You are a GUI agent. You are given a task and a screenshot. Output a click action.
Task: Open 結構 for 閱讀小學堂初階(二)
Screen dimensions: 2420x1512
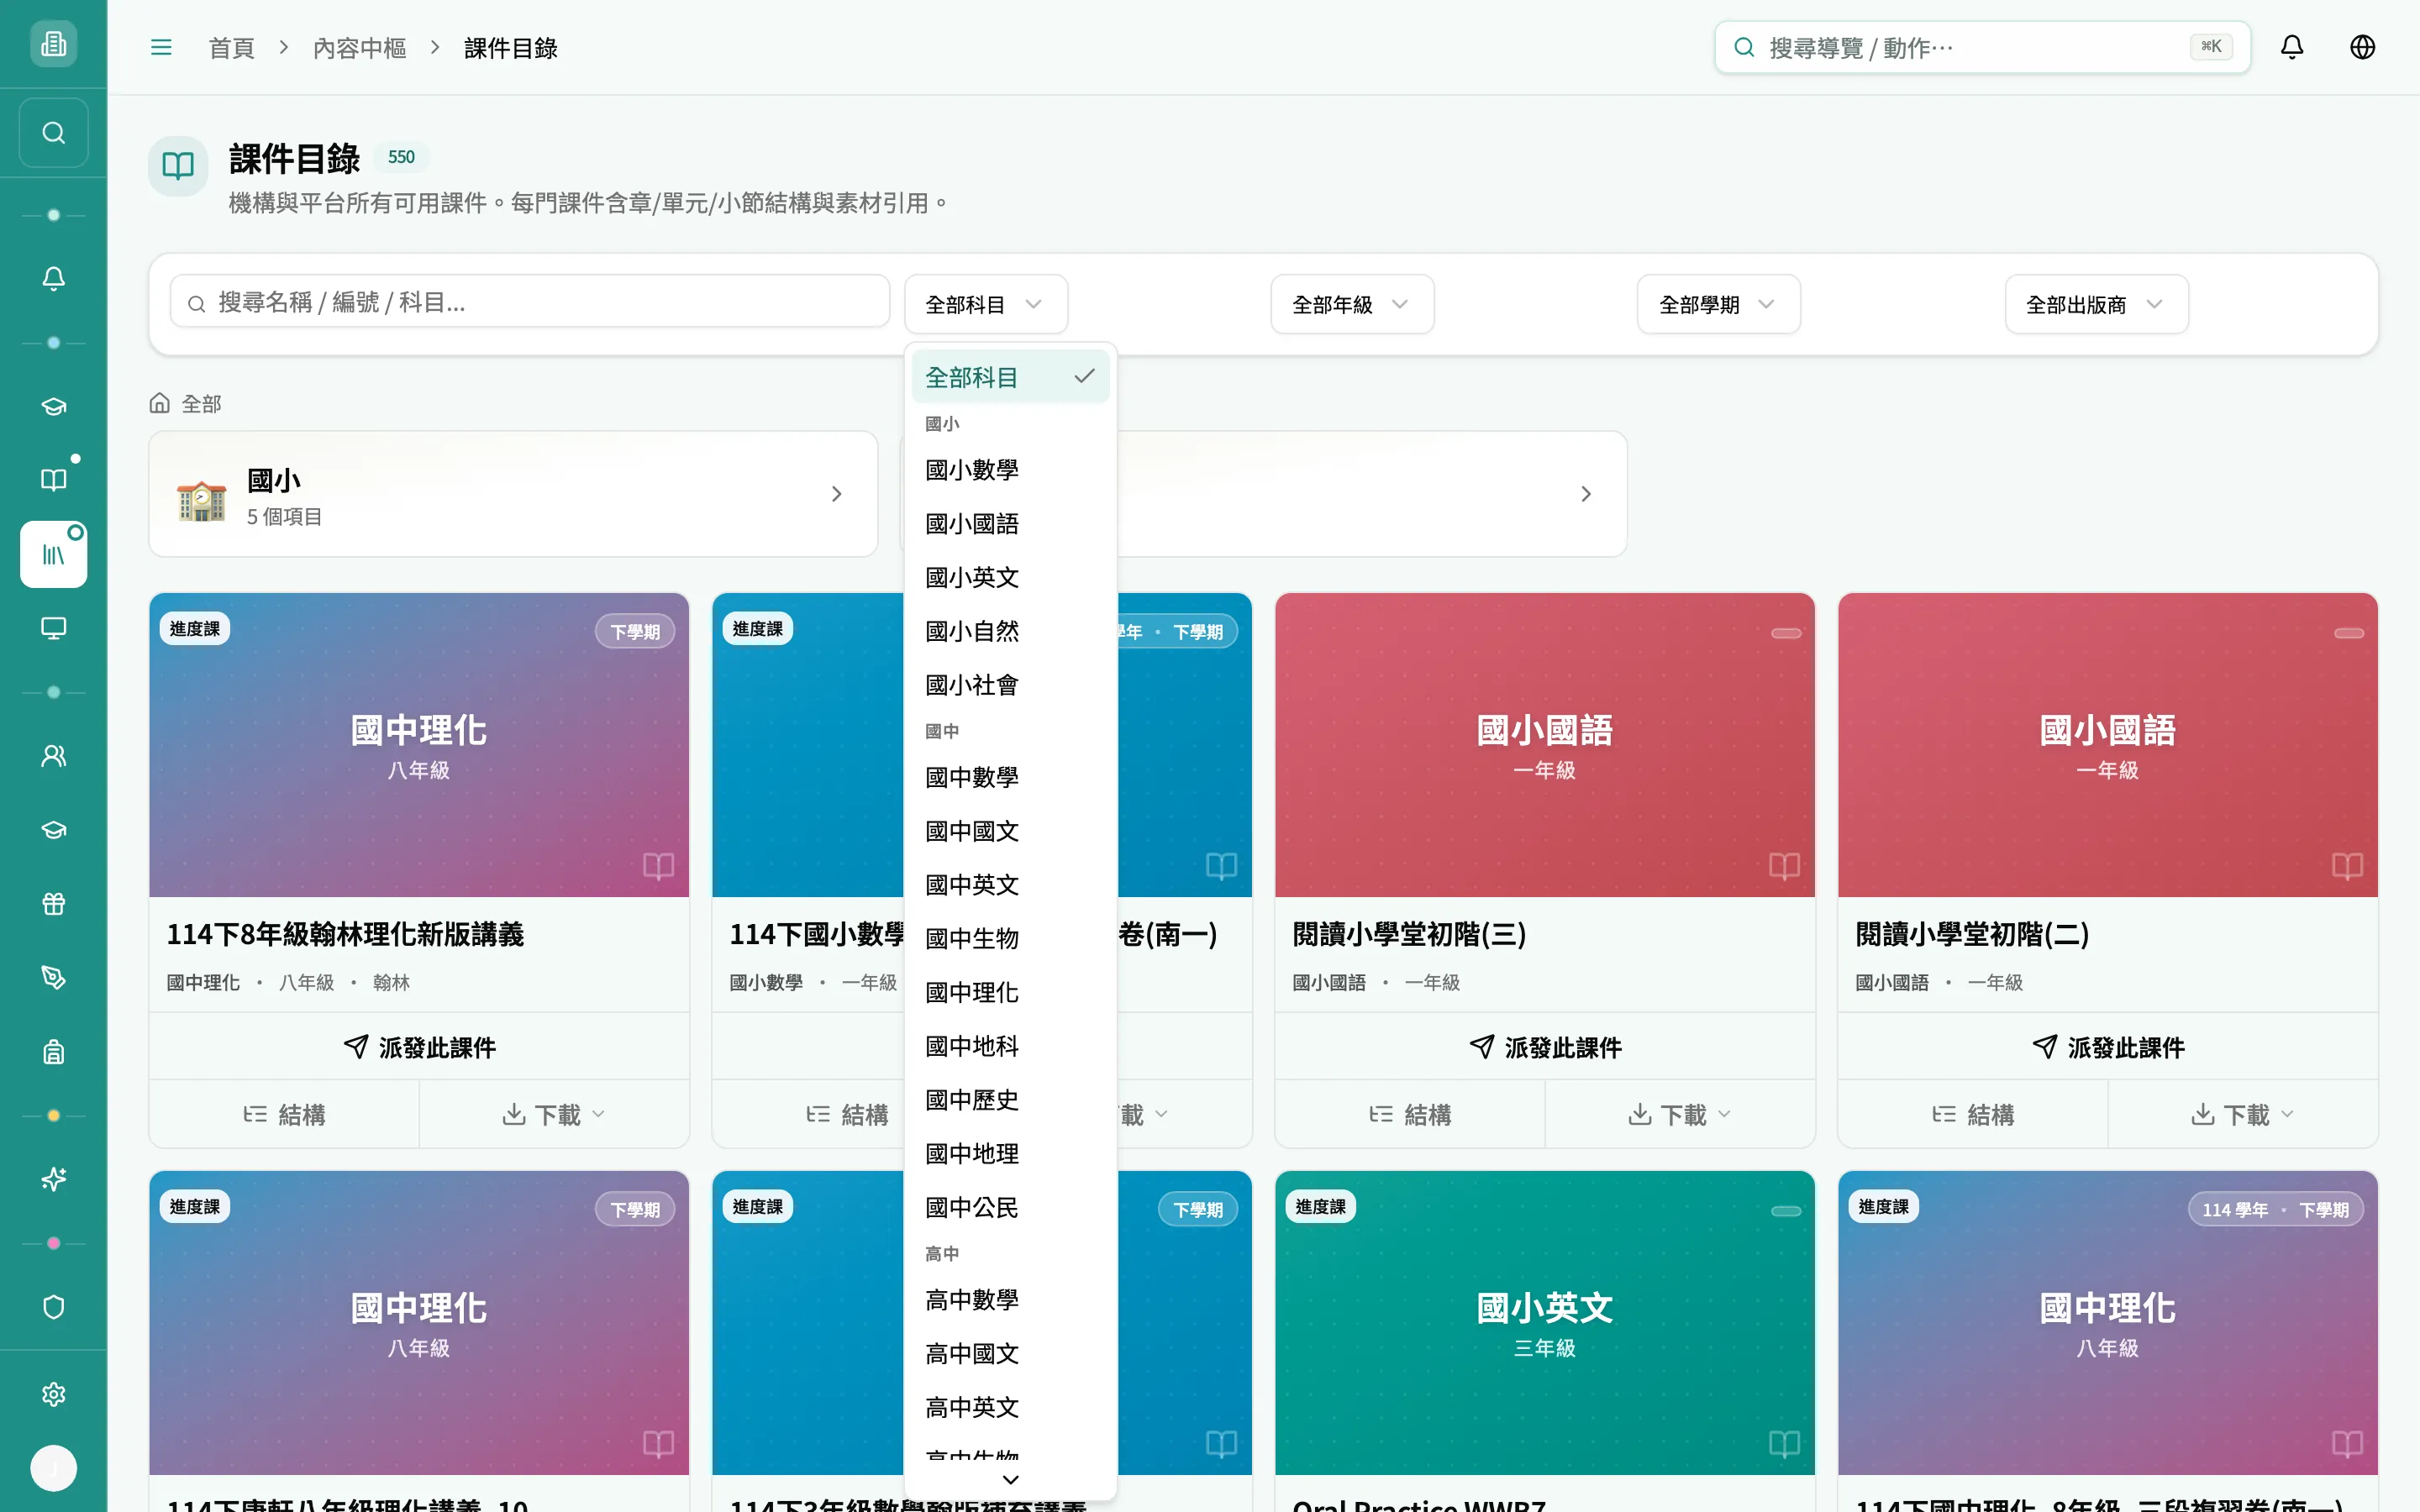pyautogui.click(x=1973, y=1114)
